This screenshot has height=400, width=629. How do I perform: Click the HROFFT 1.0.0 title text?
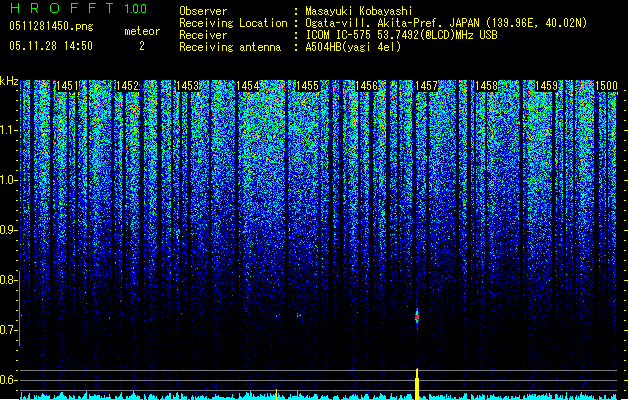tap(79, 8)
